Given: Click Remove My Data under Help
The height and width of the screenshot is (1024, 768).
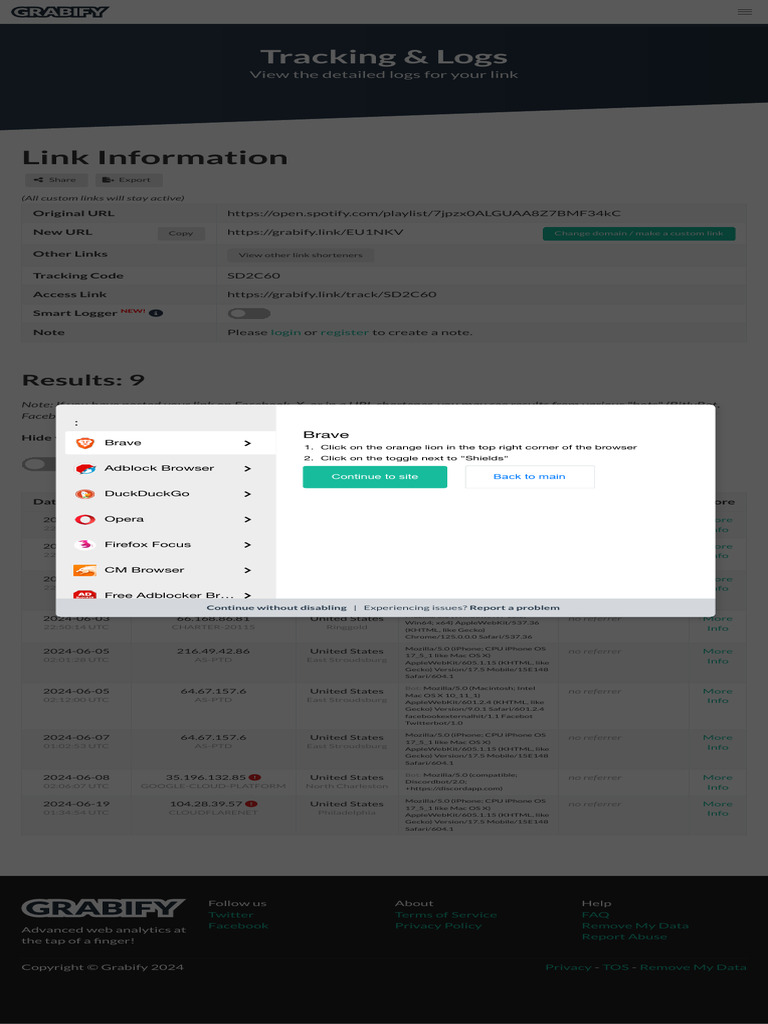Looking at the screenshot, I should pos(635,925).
